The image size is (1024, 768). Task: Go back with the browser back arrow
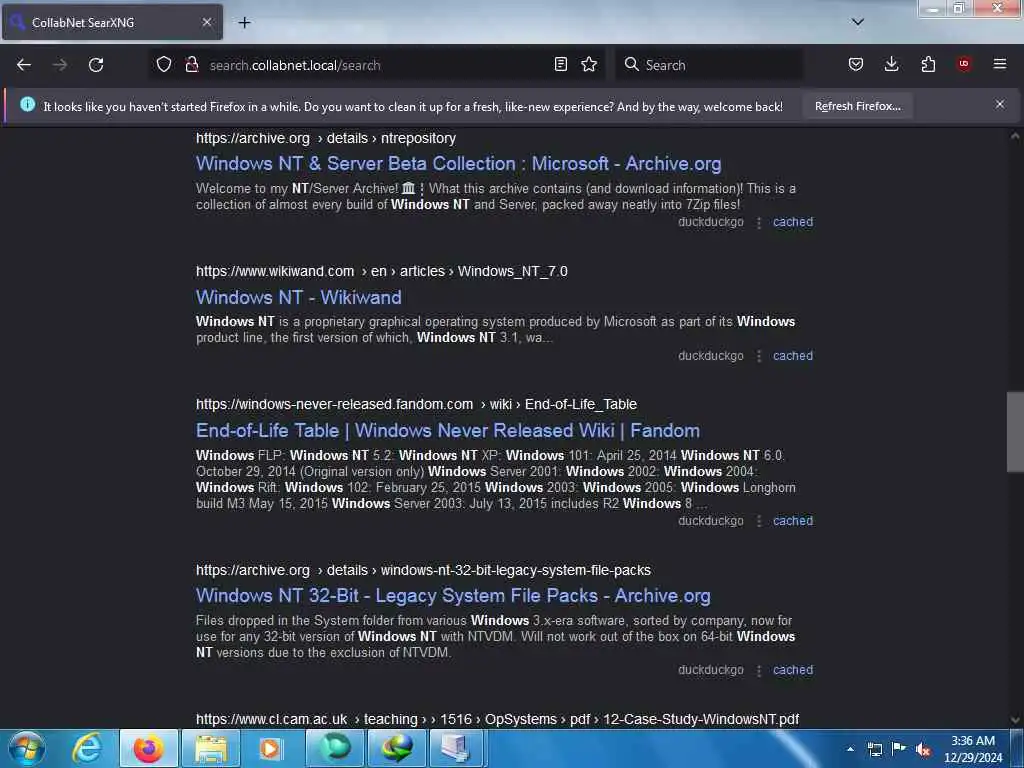(24, 65)
